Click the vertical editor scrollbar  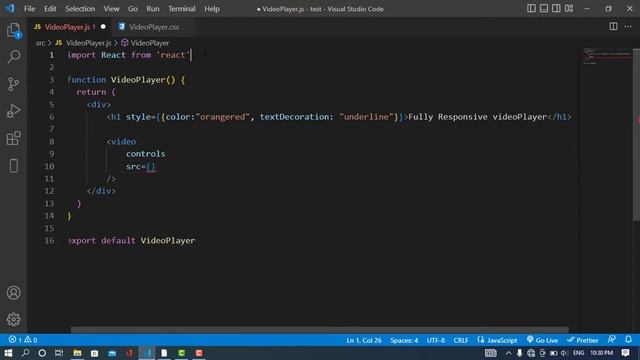(x=636, y=135)
